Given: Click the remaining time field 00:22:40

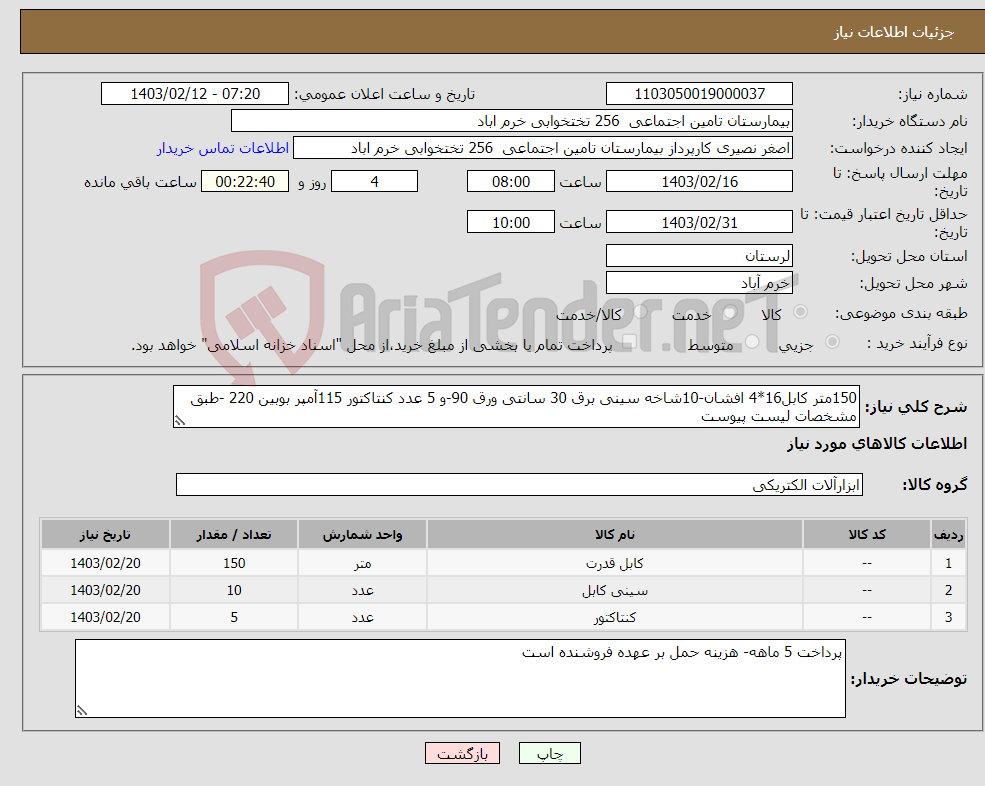Looking at the screenshot, I should pyautogui.click(x=245, y=182).
